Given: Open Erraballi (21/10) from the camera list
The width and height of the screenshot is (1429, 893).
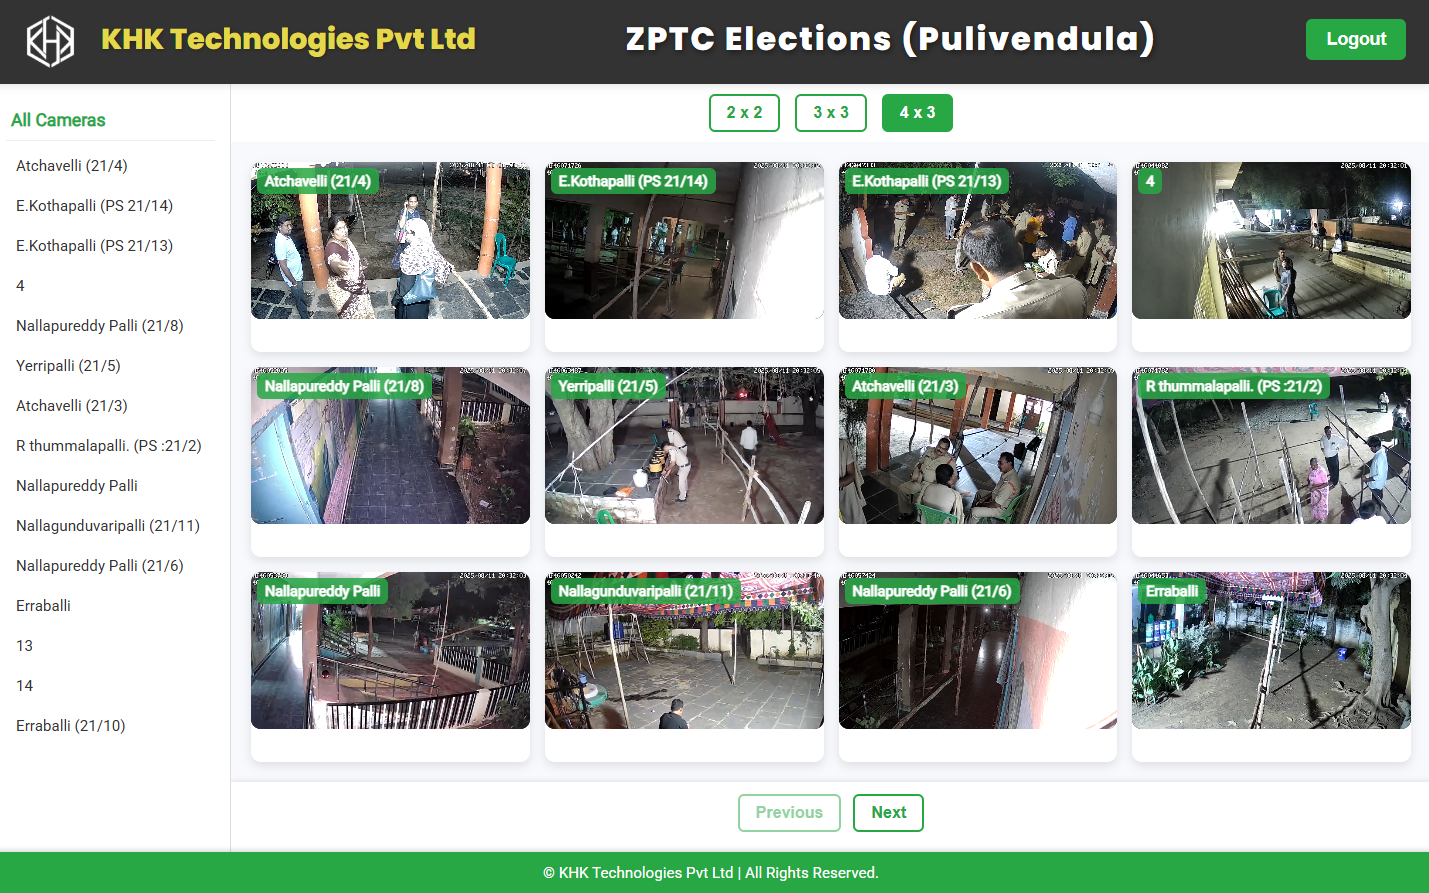Looking at the screenshot, I should click(x=71, y=726).
